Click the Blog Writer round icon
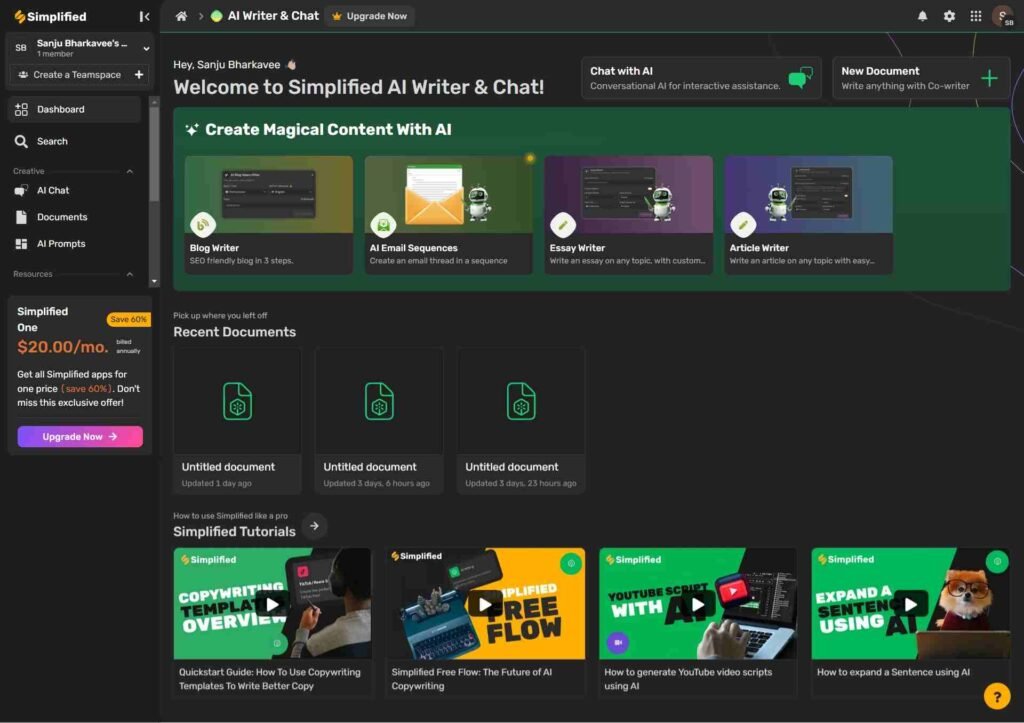Screen dimensions: 1024x723 203,225
